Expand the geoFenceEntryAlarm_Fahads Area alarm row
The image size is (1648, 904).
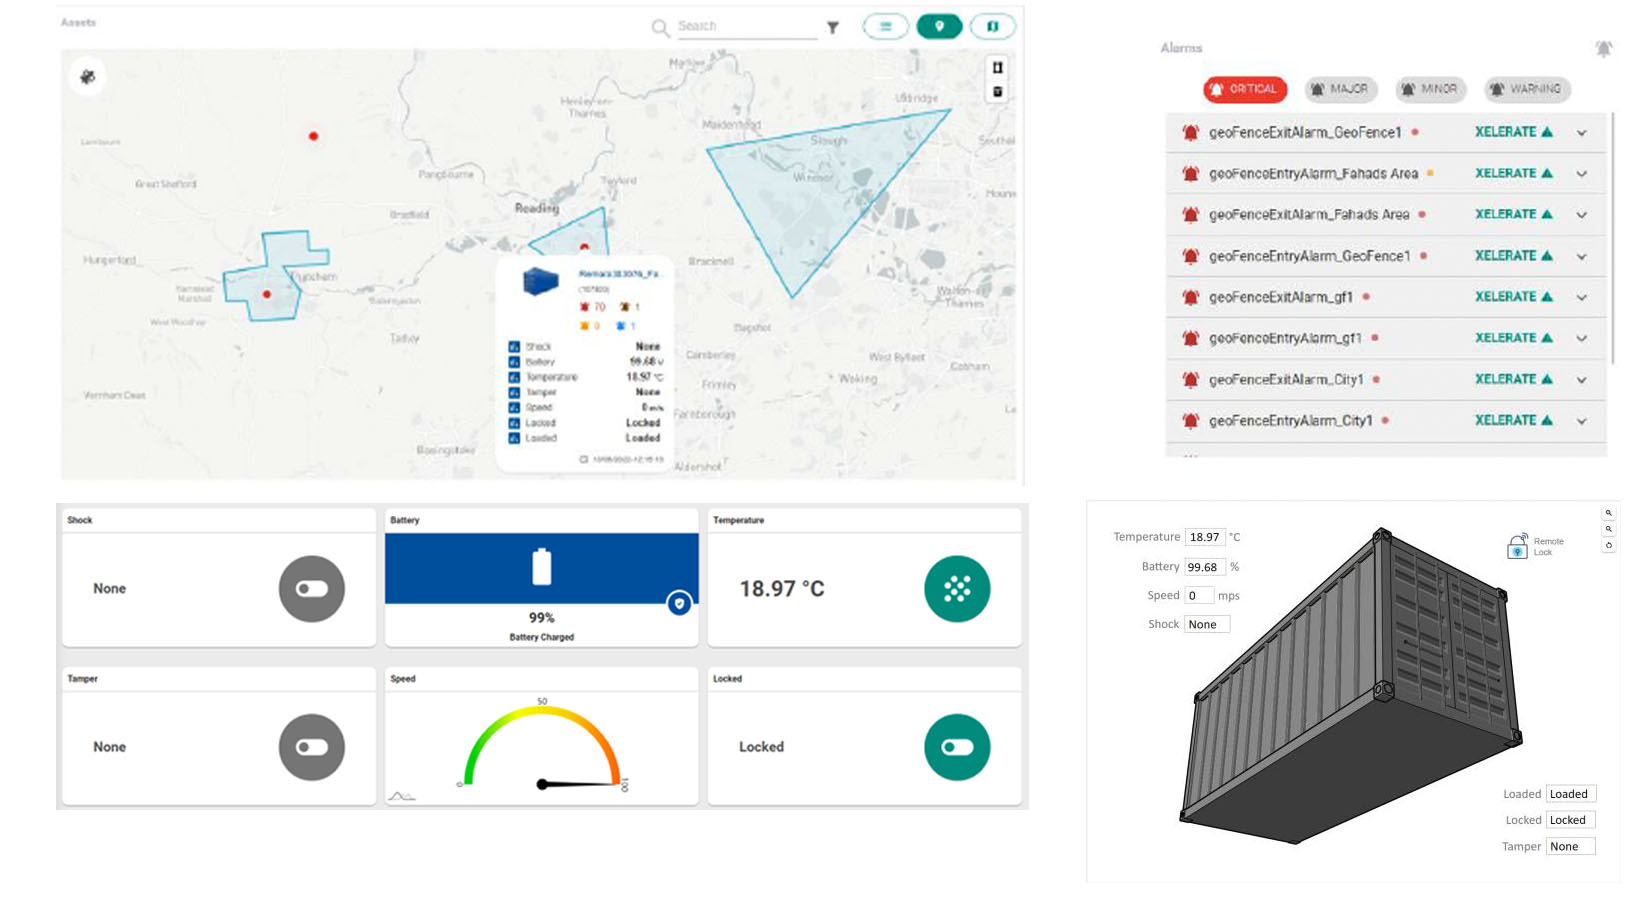[1582, 174]
